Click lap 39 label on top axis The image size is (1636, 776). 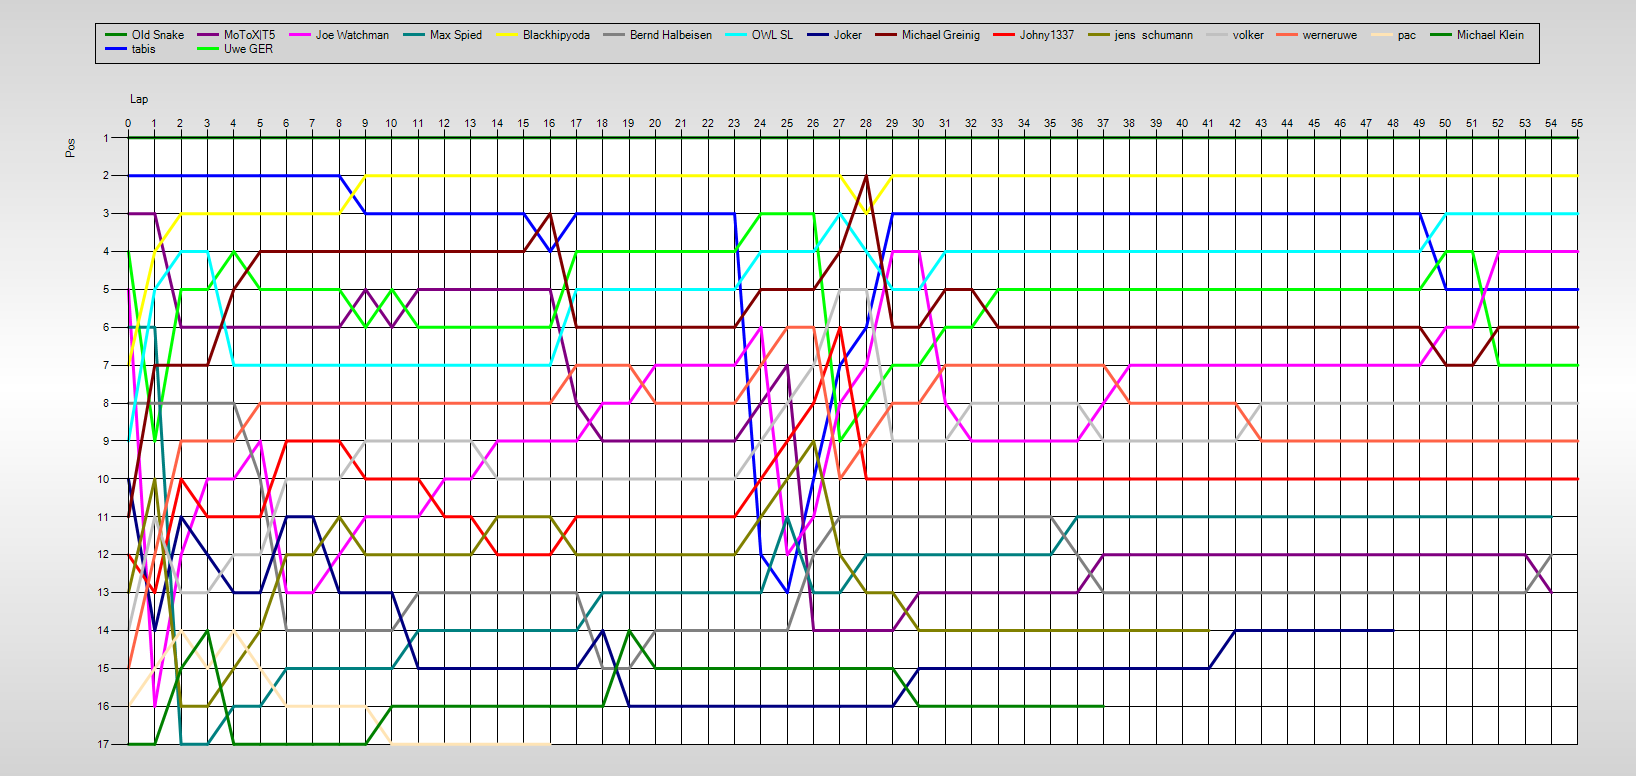[1156, 123]
